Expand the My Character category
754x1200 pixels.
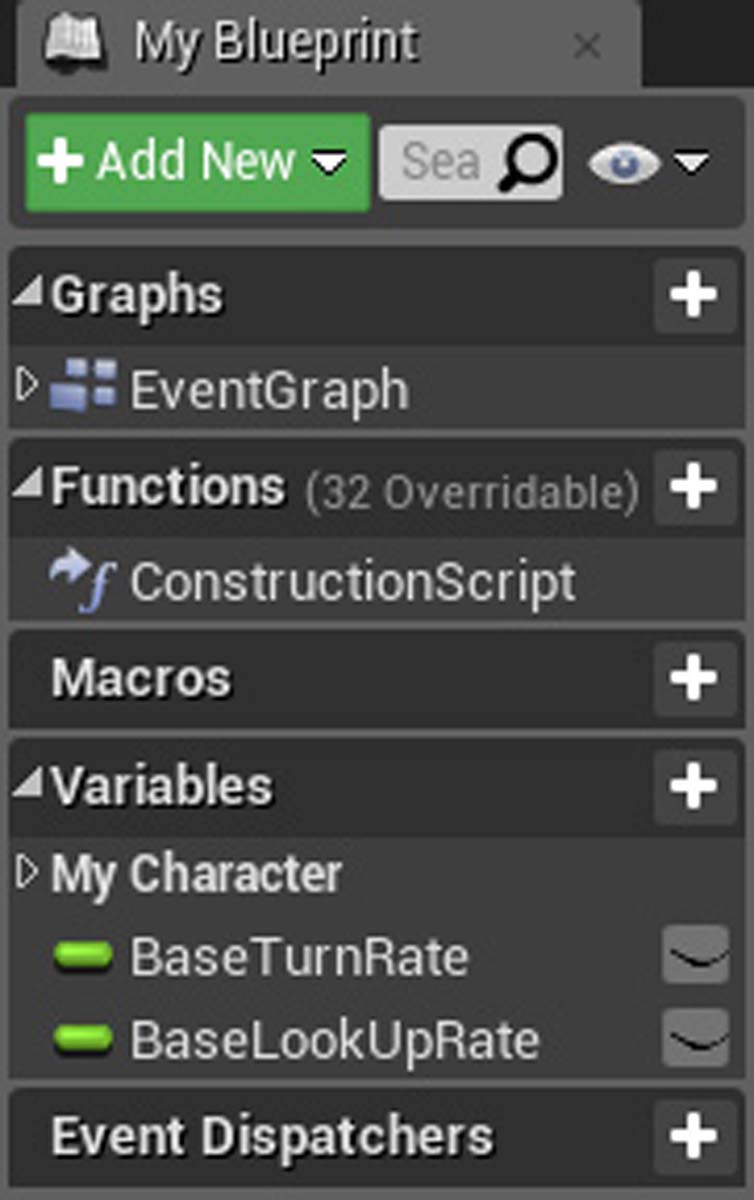pyautogui.click(x=27, y=873)
